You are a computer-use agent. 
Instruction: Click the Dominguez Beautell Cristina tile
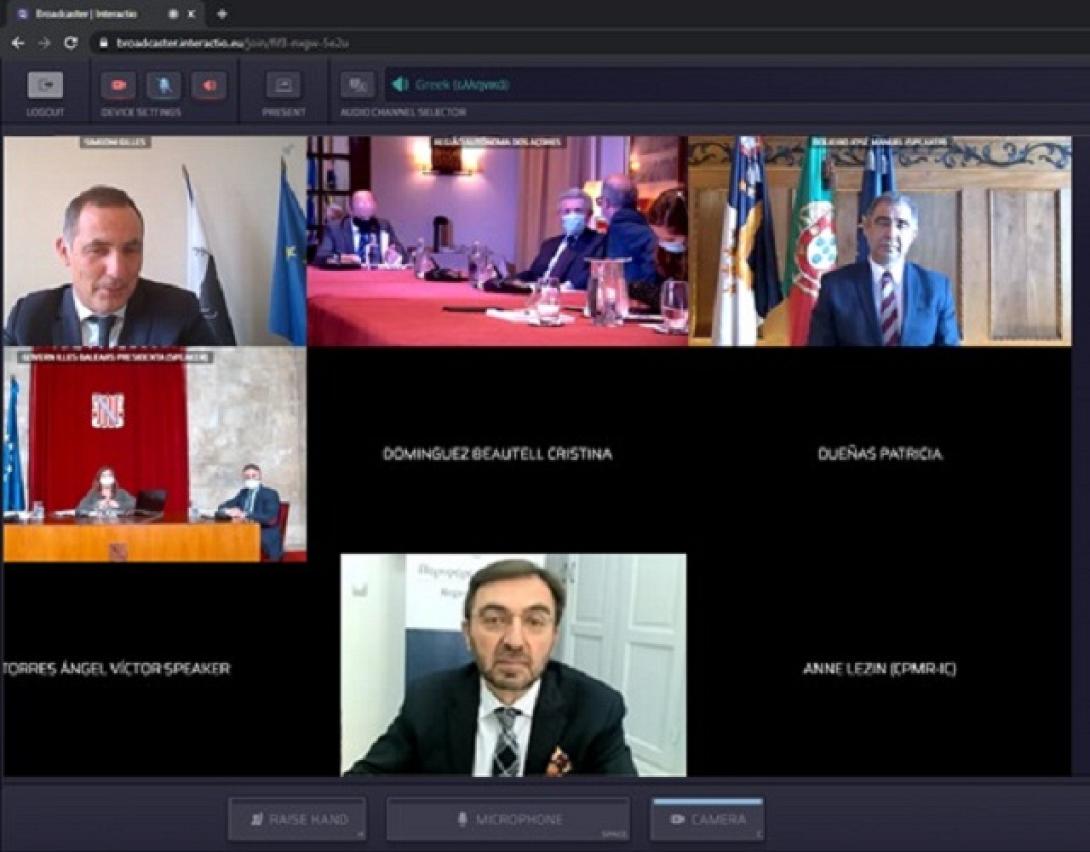pyautogui.click(x=497, y=453)
